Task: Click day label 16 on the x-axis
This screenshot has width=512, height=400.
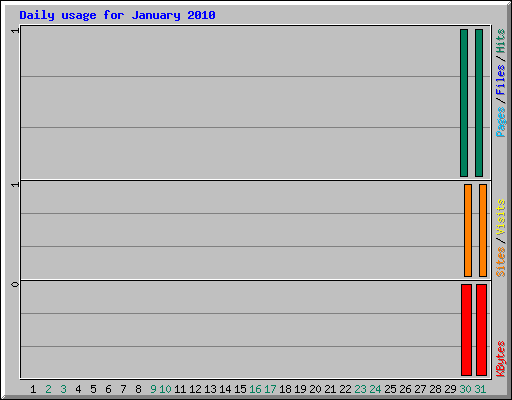Action: click(x=255, y=389)
